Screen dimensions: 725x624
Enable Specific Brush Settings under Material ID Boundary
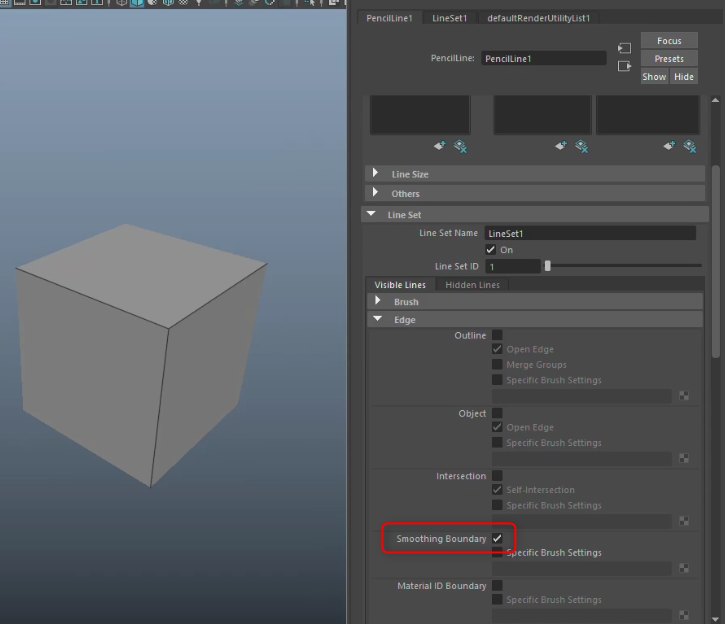(497, 600)
